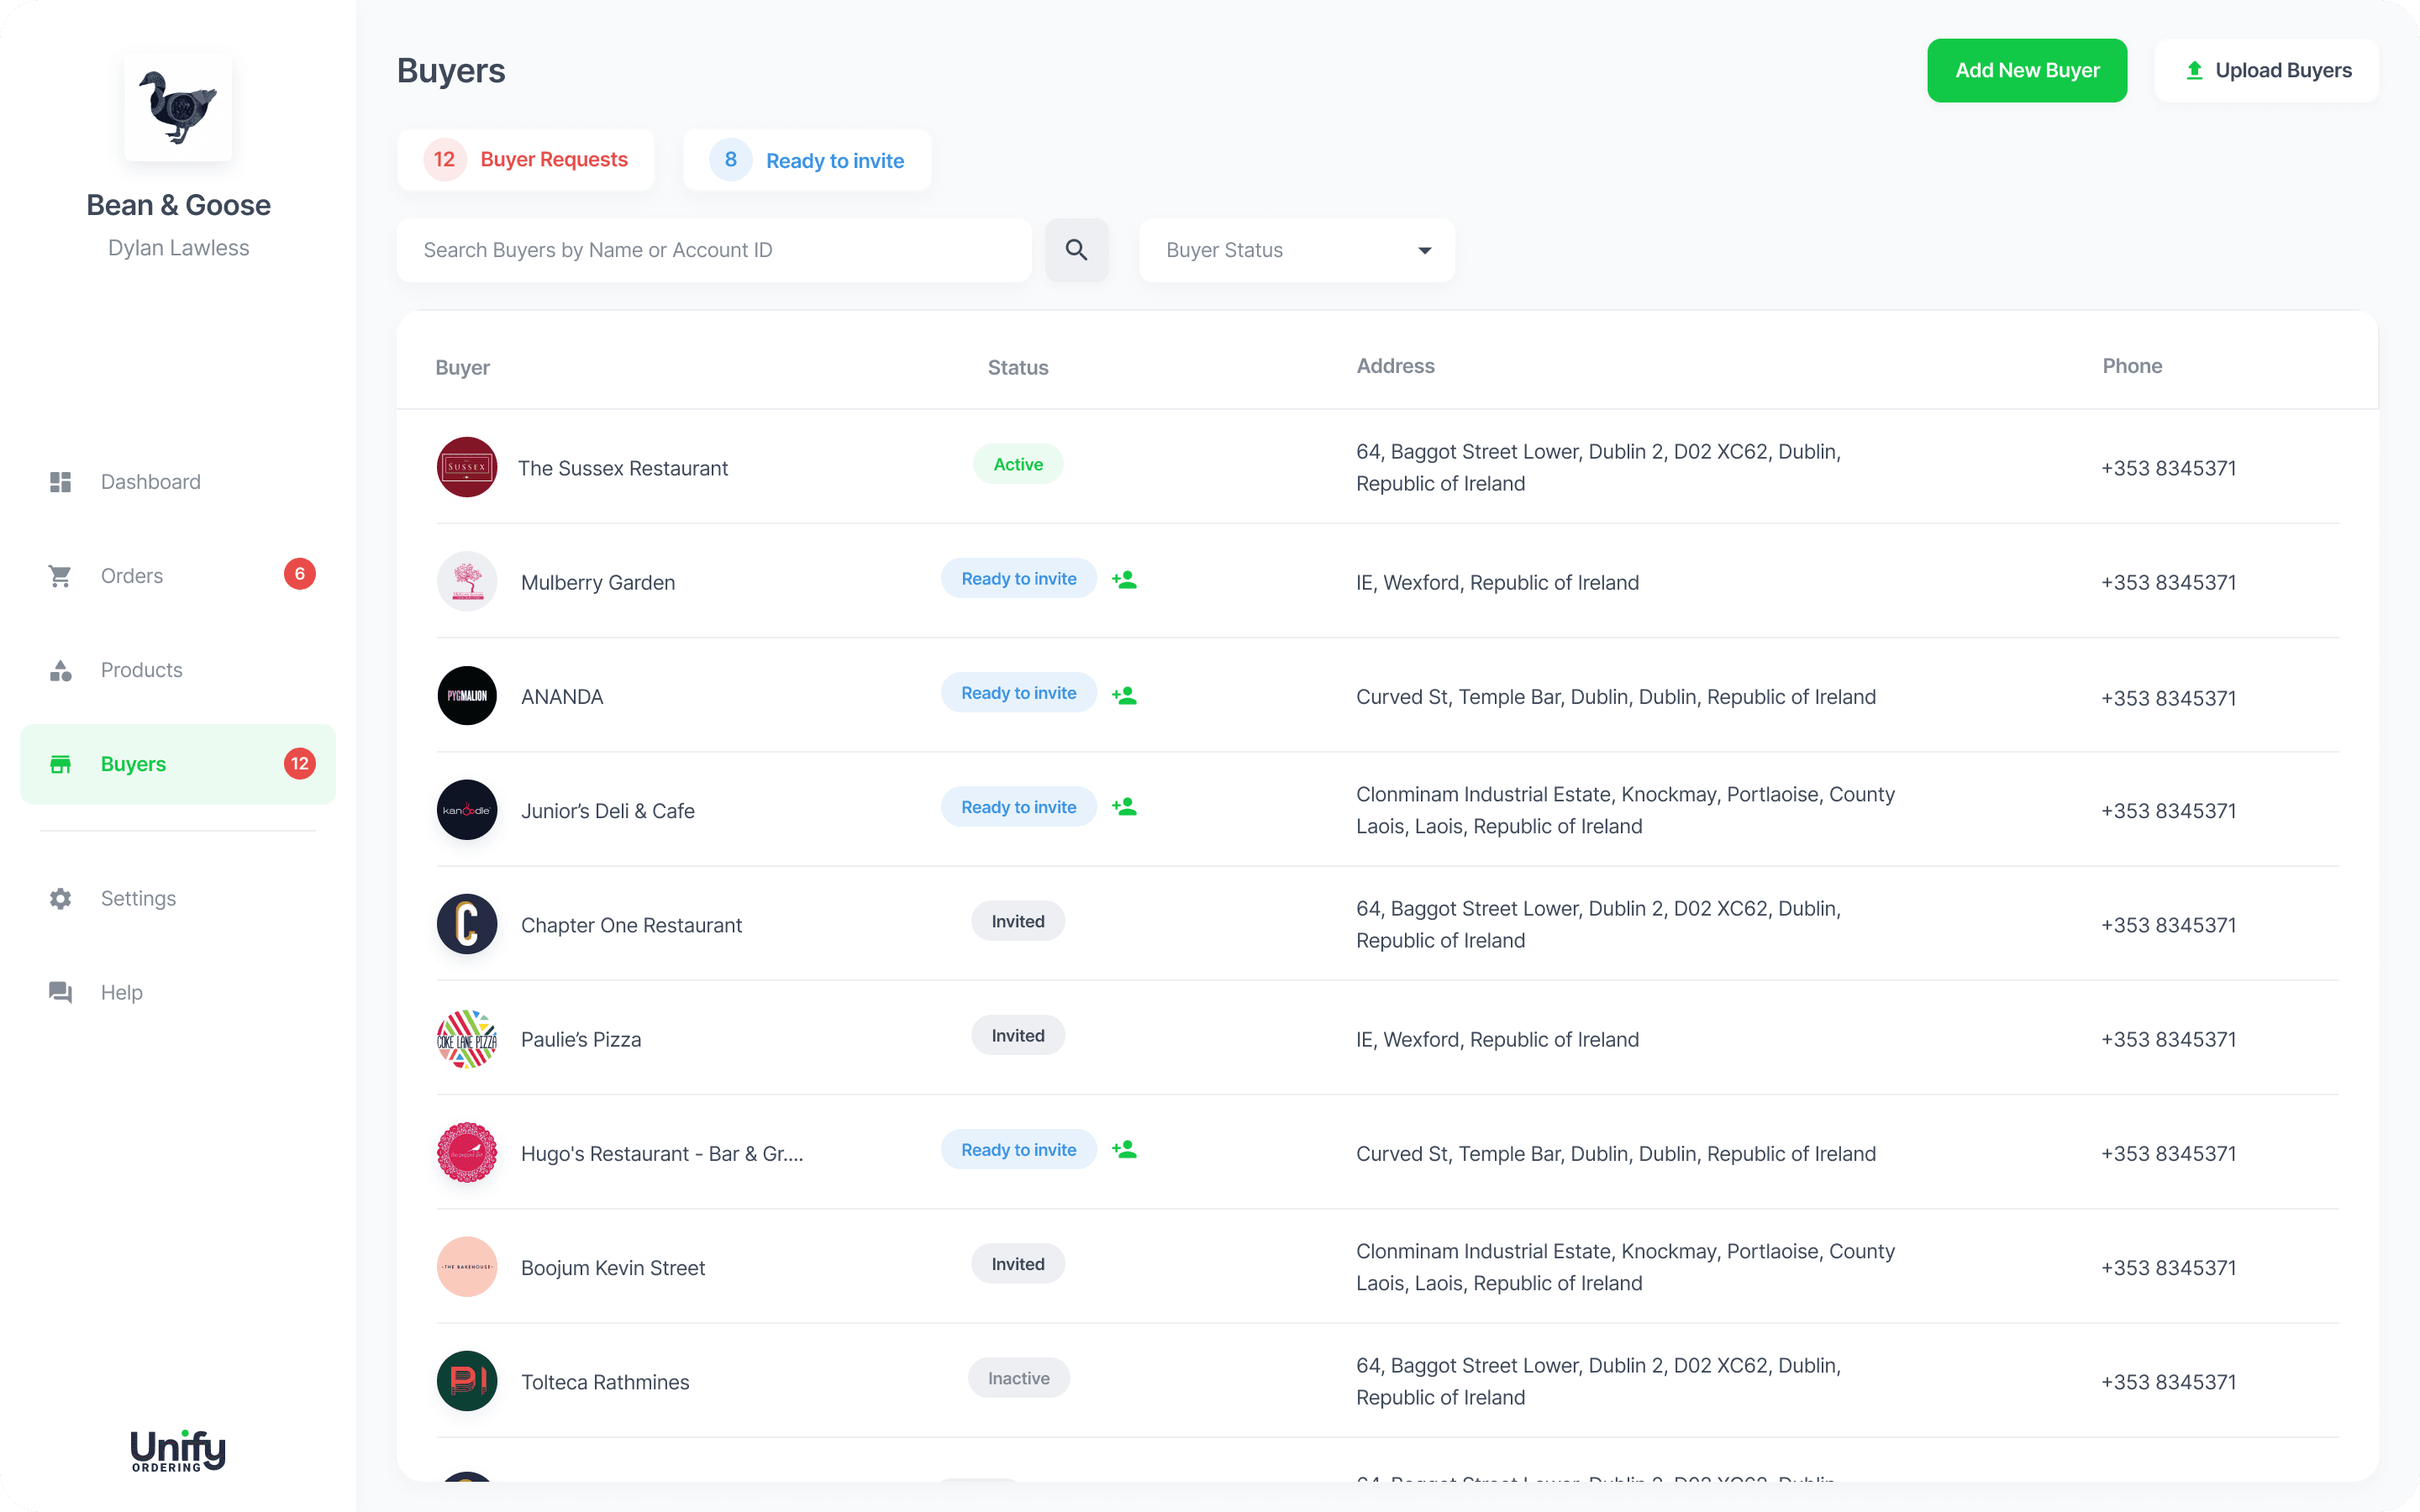Click the search magnifier button

tap(1076, 250)
